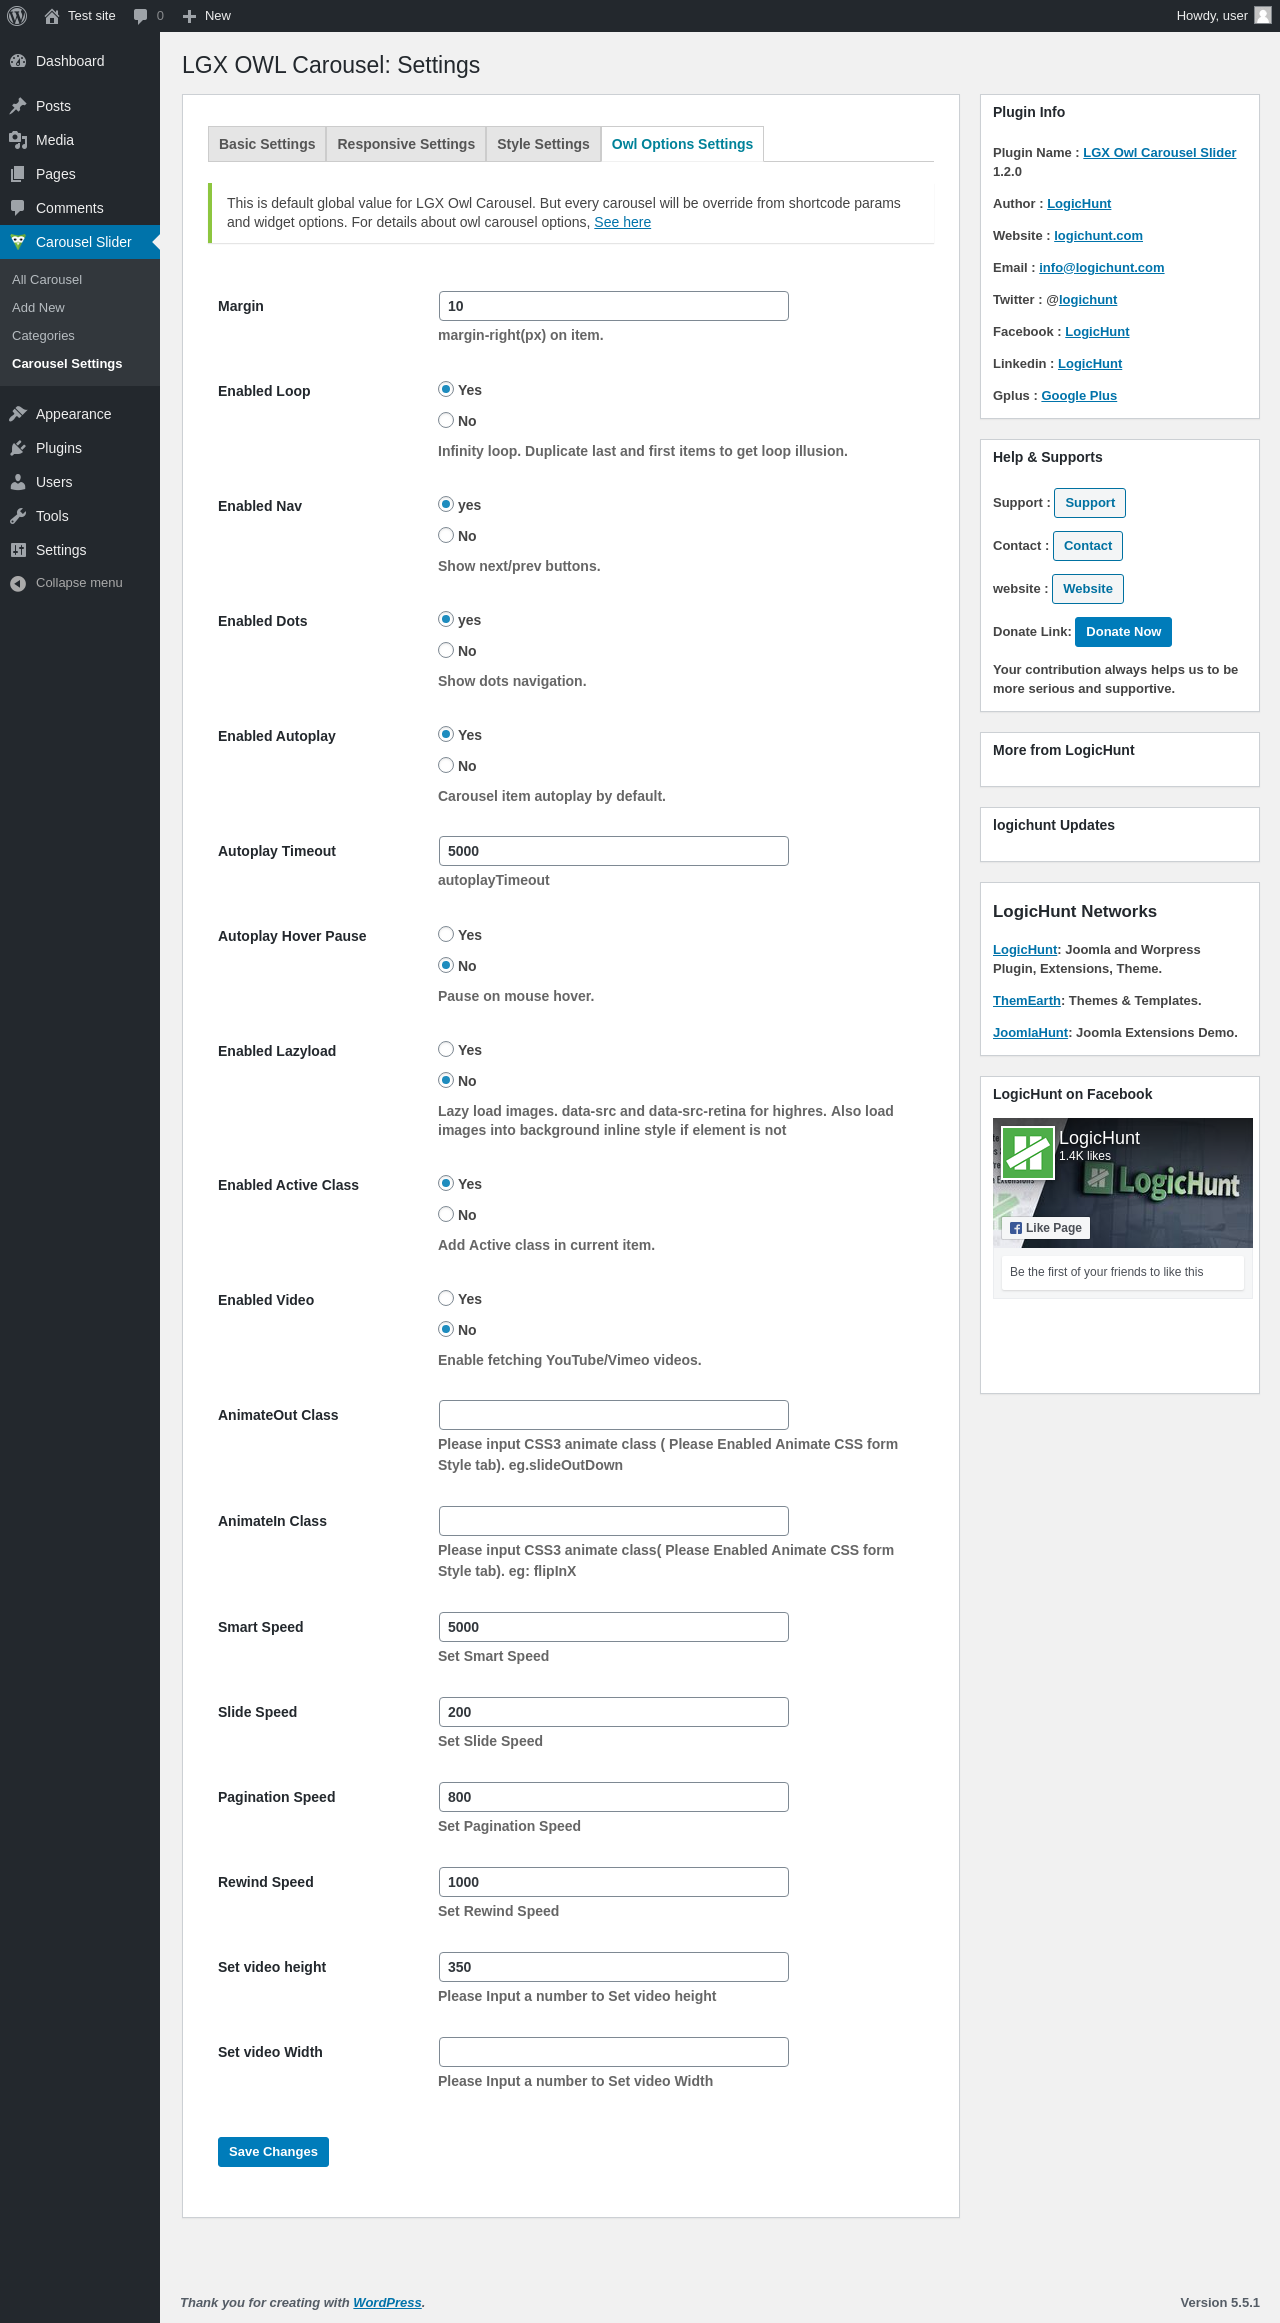Open the Howdy, user account menu
1280x2323 pixels.
click(x=1223, y=16)
